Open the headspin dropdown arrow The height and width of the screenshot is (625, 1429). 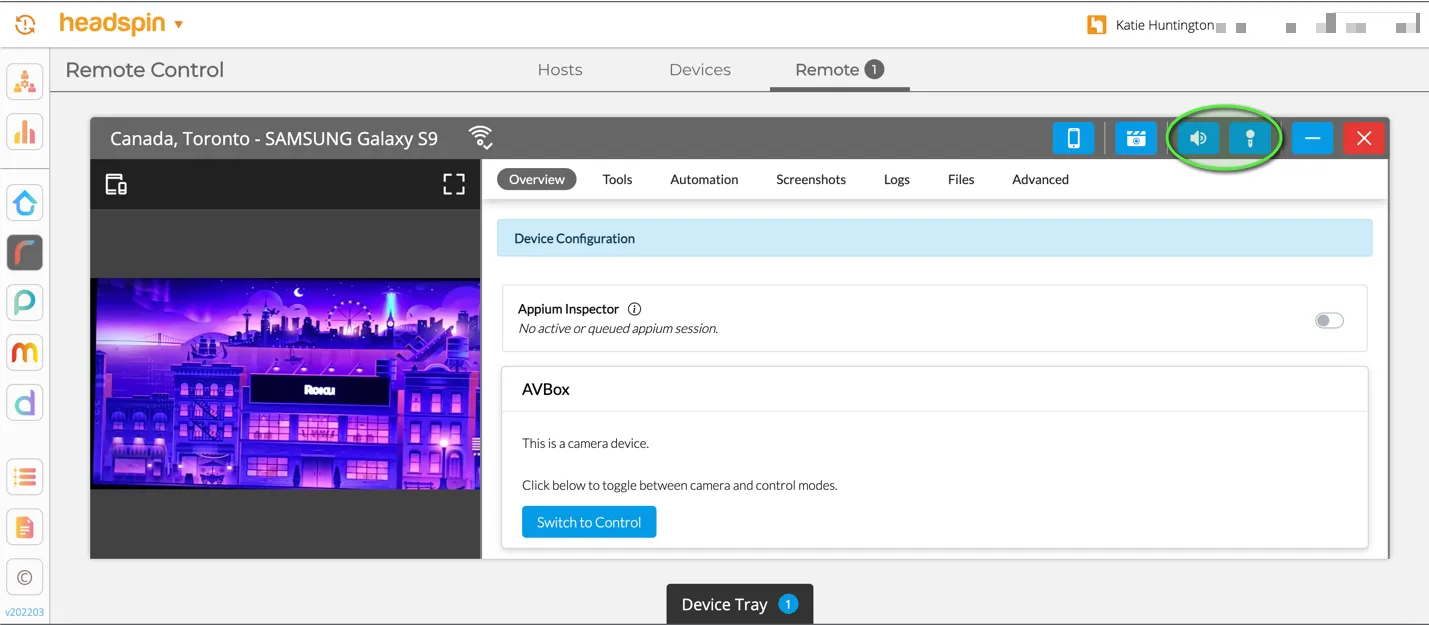coord(178,24)
